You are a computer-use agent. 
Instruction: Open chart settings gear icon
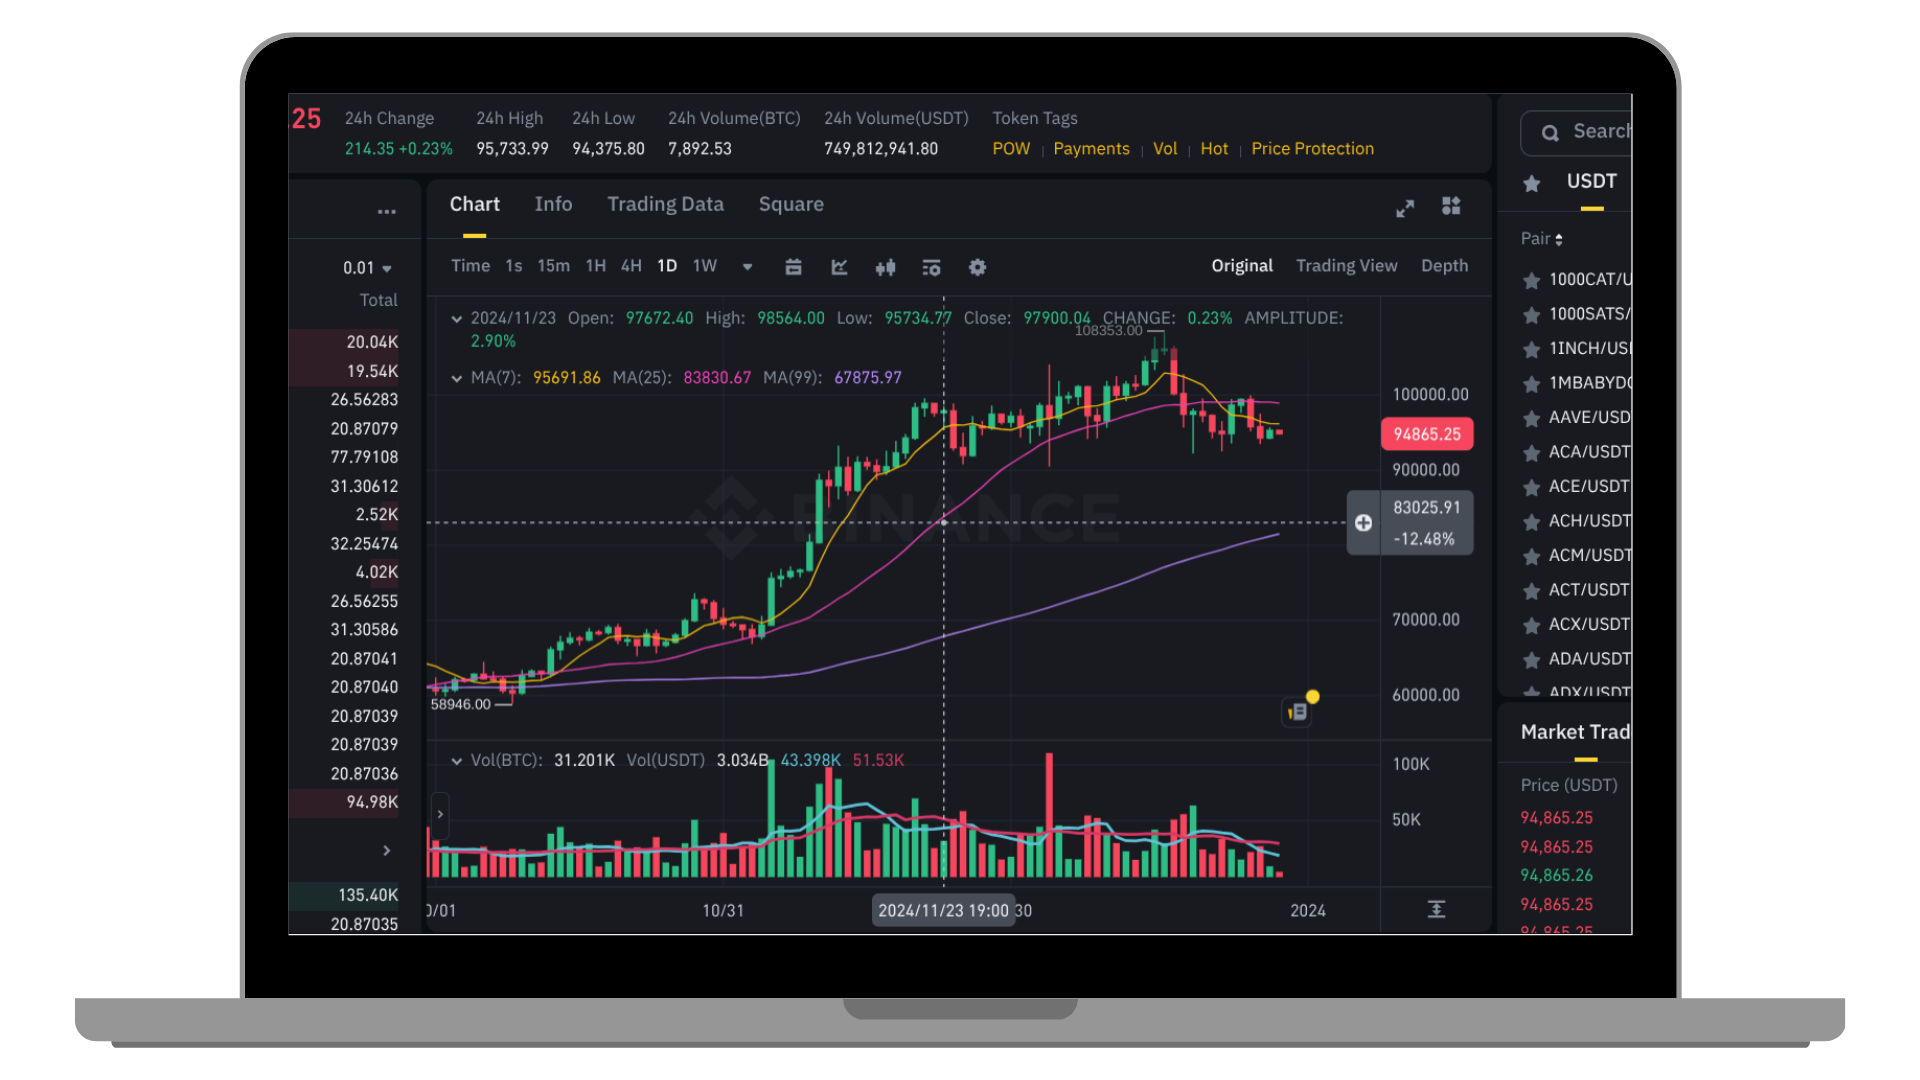pos(977,267)
